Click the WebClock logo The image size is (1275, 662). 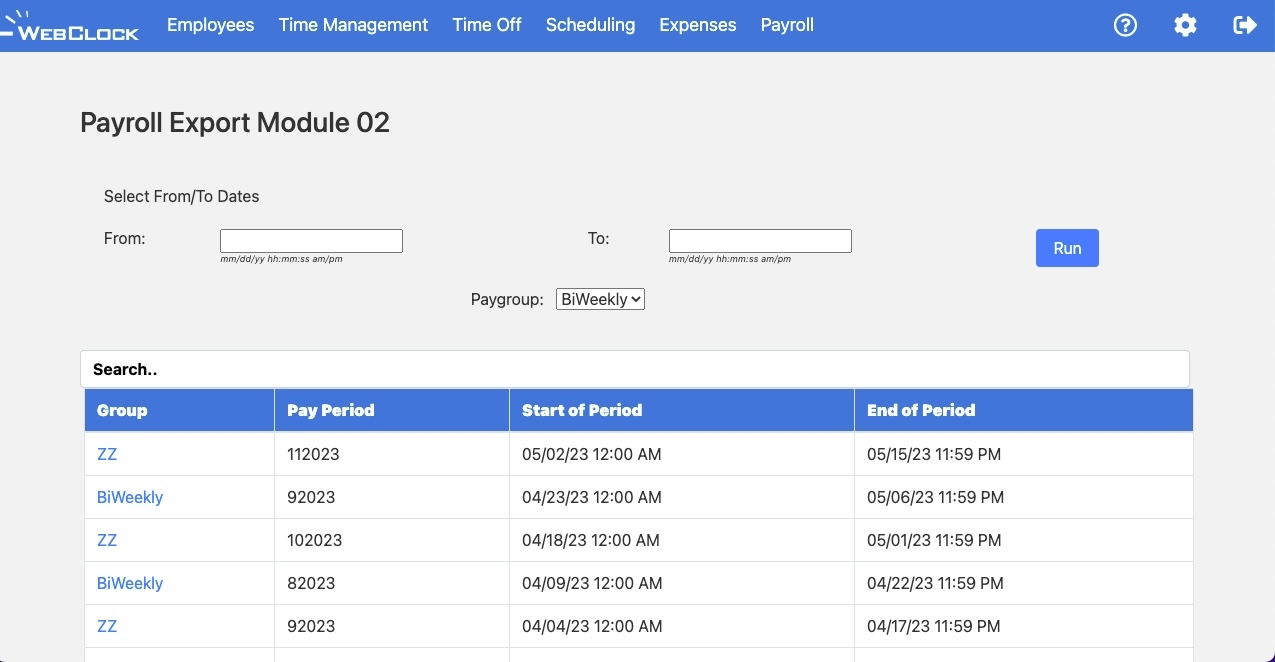[72, 26]
